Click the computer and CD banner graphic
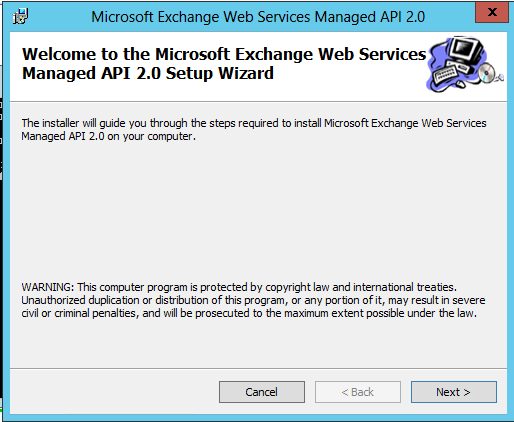514x422 pixels. (465, 64)
